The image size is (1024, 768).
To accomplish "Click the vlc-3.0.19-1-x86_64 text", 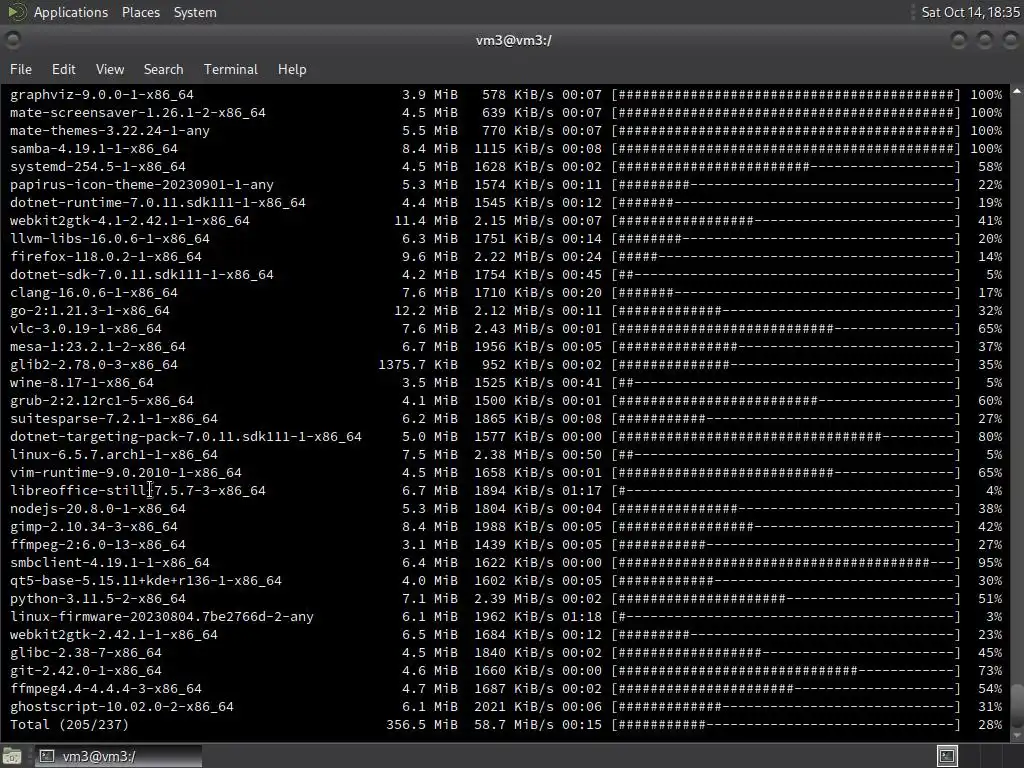I will (86, 328).
